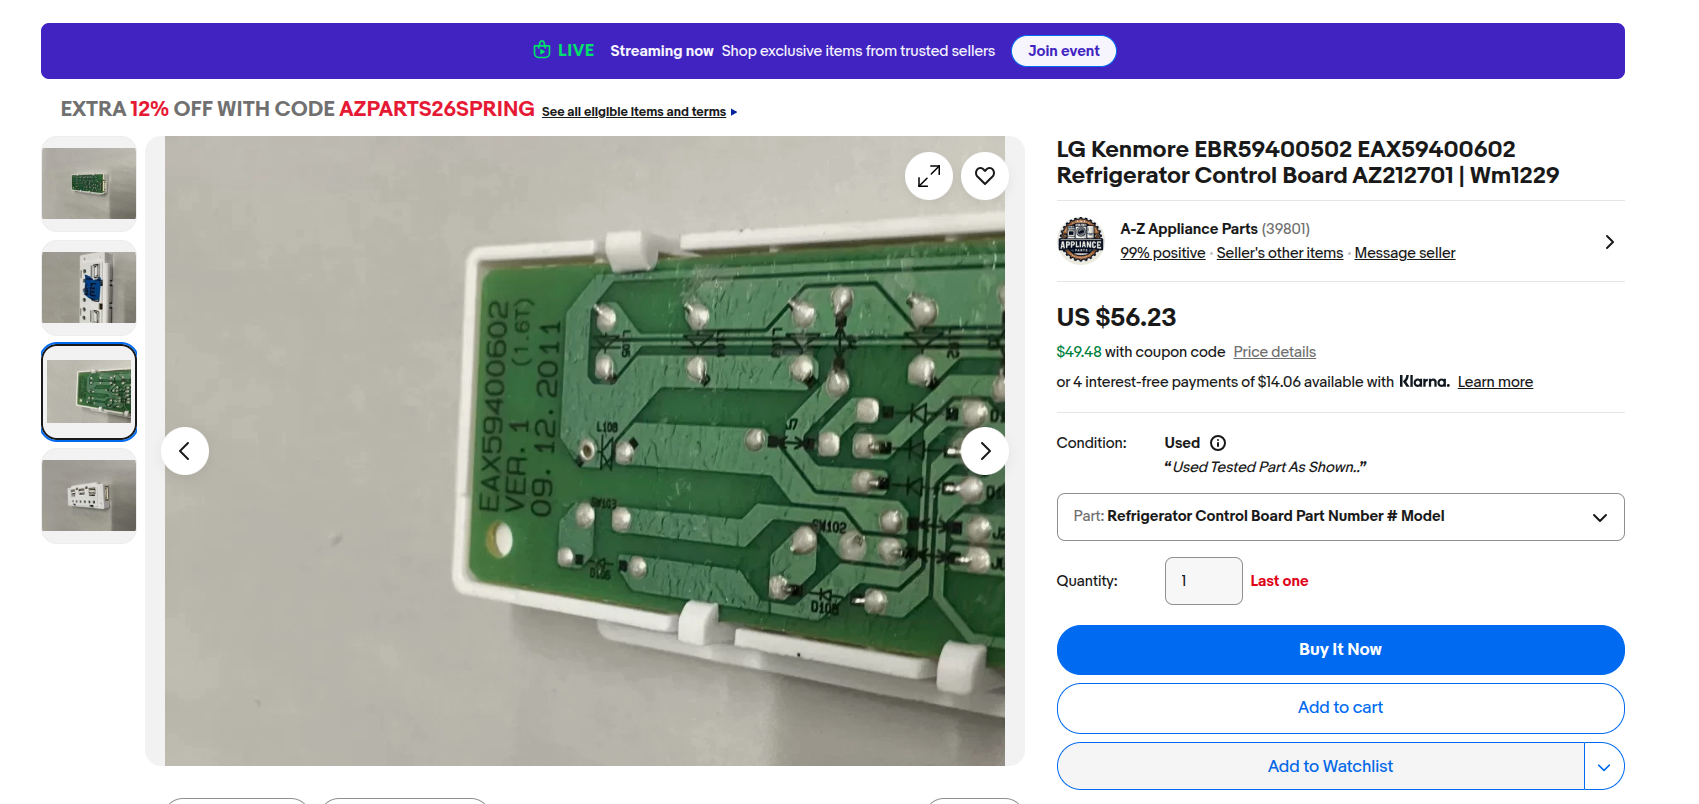
Task: Click Add to cart
Action: tap(1340, 708)
